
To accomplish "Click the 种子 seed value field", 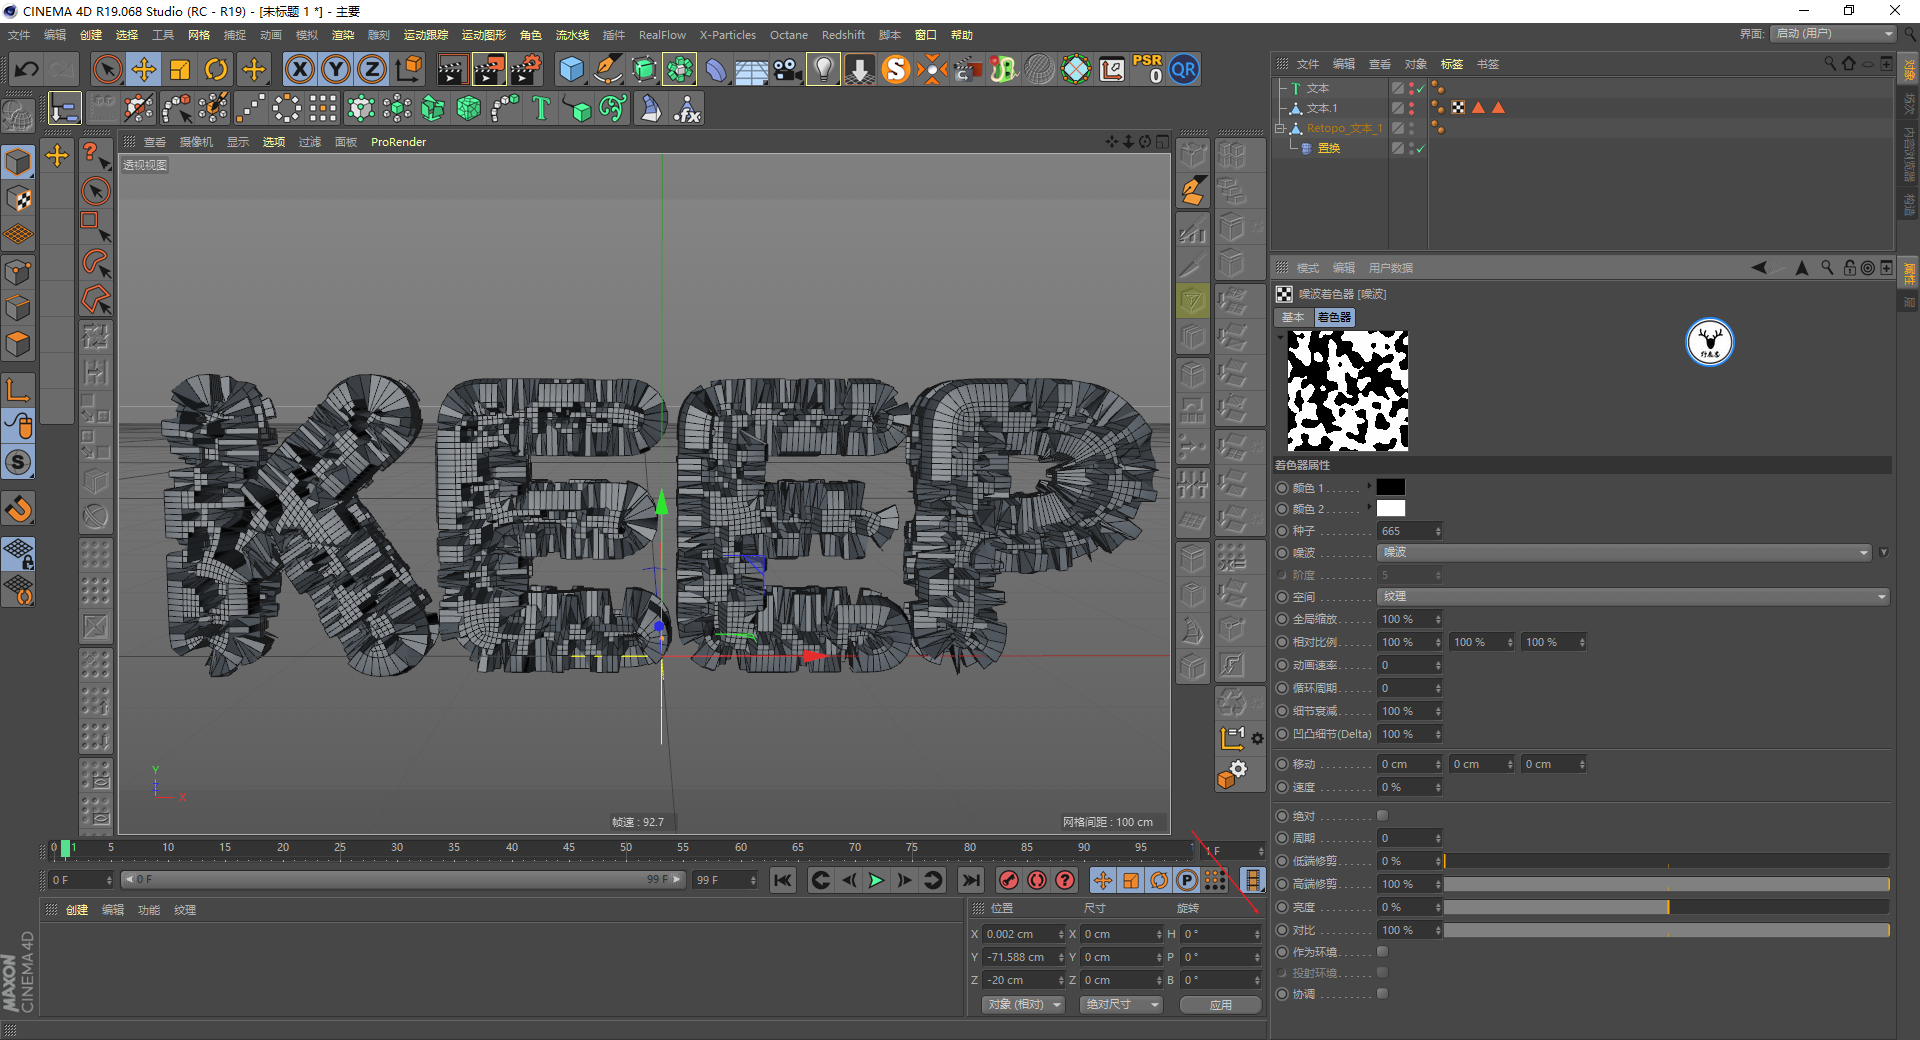I will (1409, 531).
